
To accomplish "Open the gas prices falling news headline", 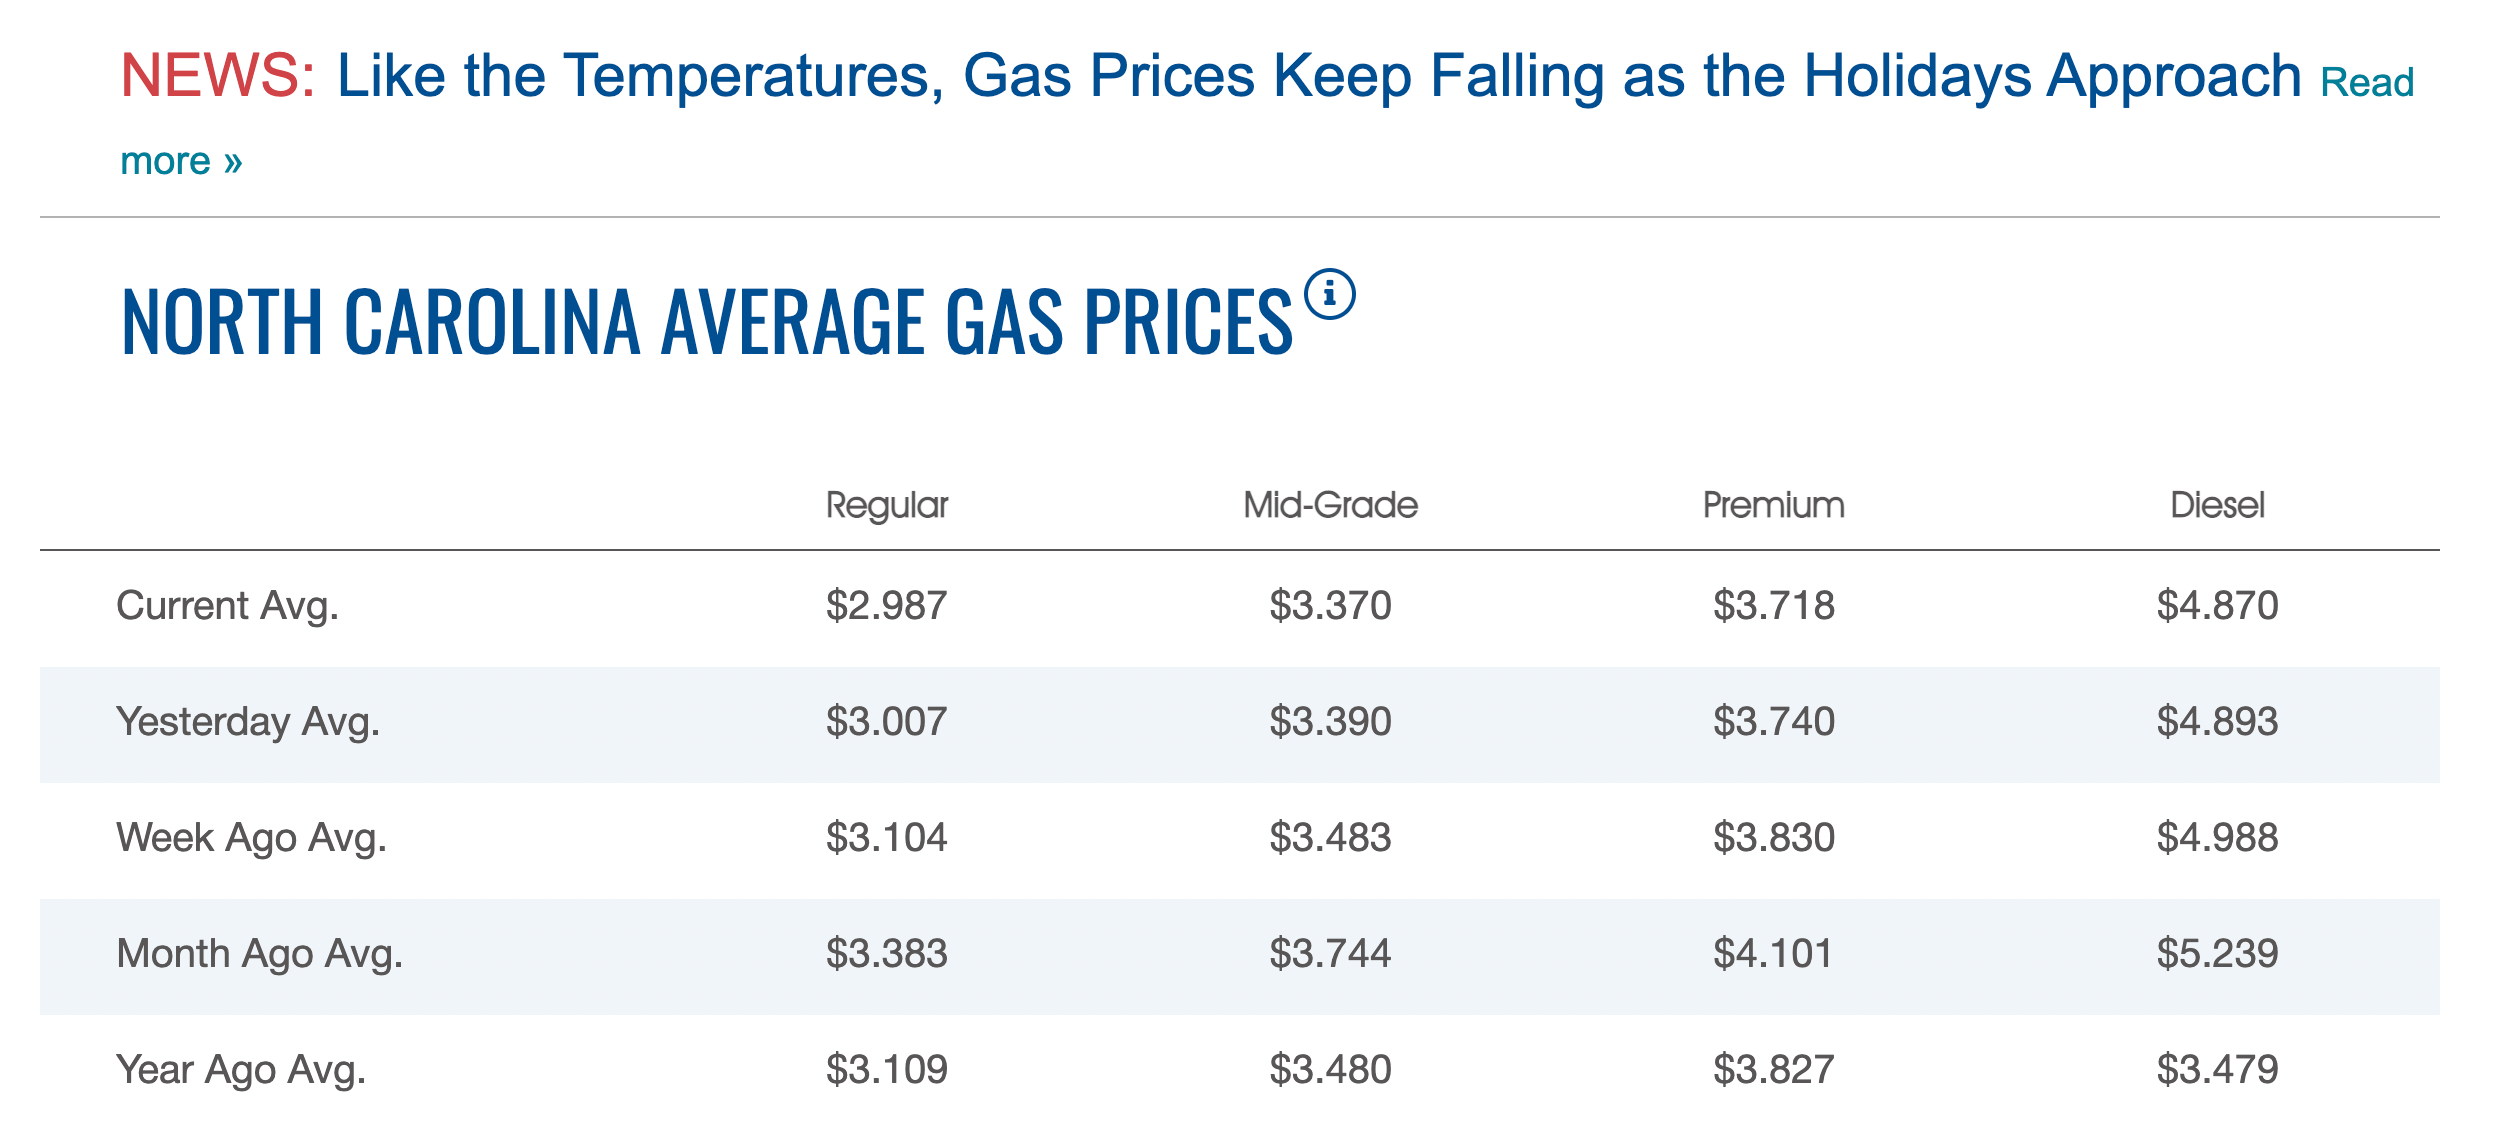I will (x=1318, y=76).
